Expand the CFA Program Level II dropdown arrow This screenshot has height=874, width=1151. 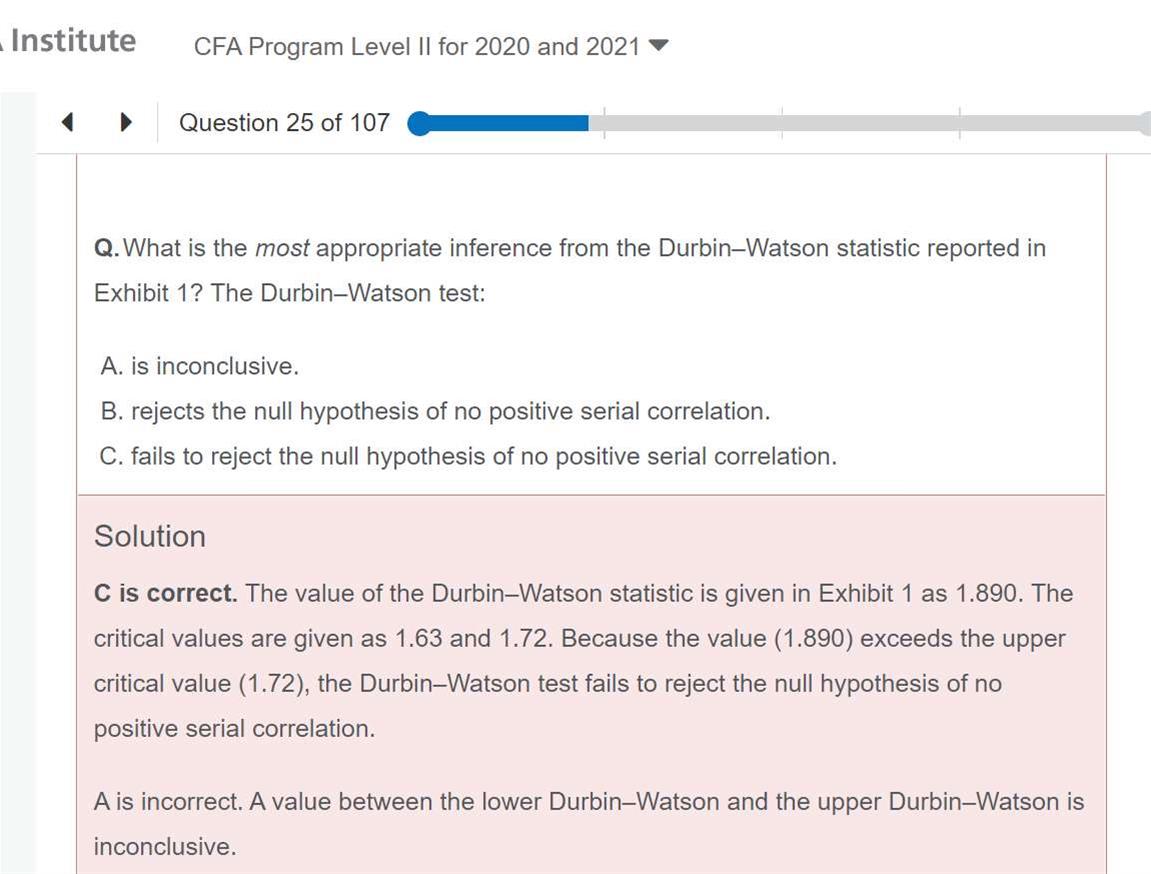(658, 46)
